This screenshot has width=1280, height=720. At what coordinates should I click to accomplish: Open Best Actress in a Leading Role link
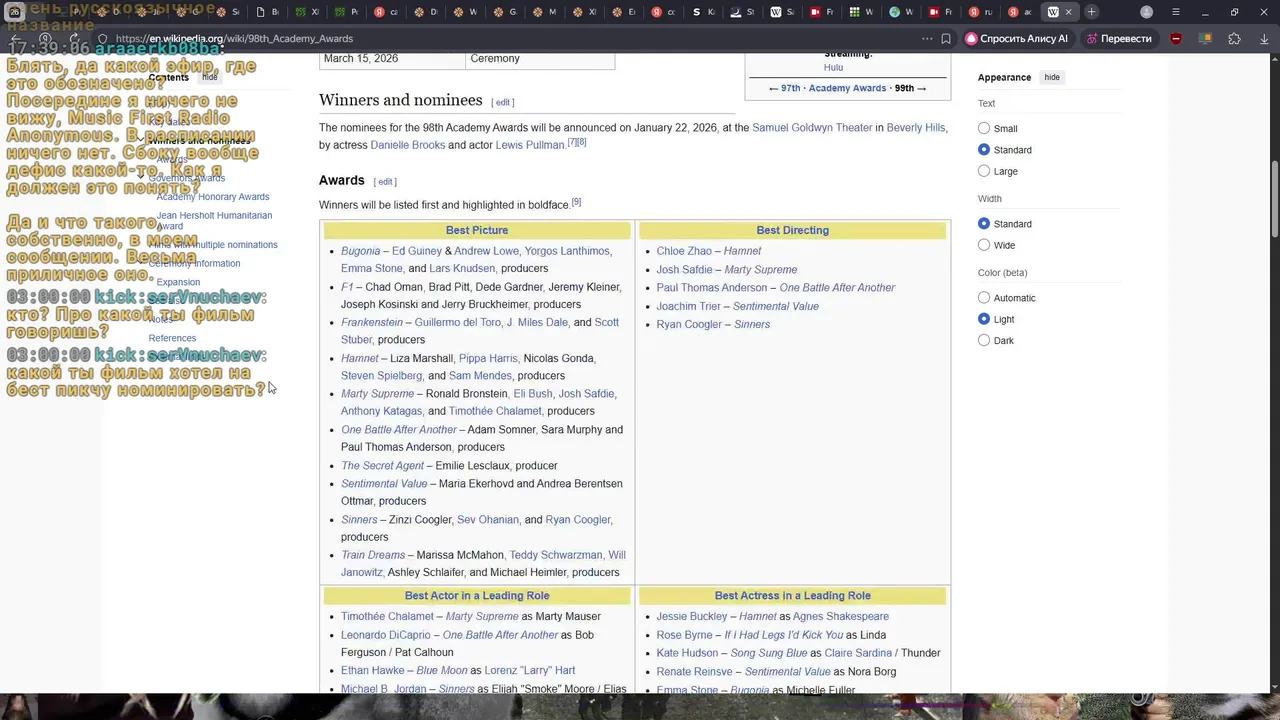point(792,596)
